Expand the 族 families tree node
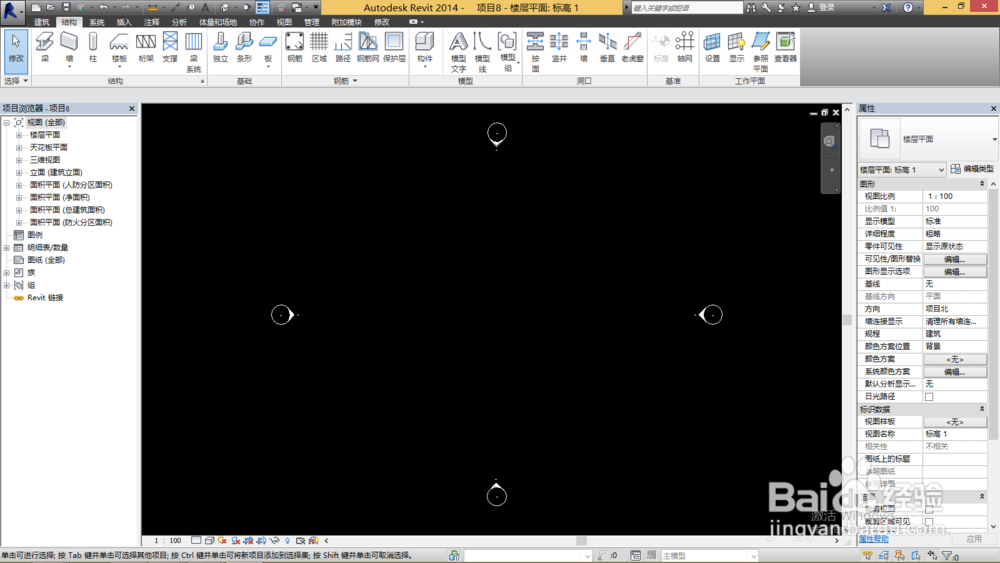 [7, 272]
